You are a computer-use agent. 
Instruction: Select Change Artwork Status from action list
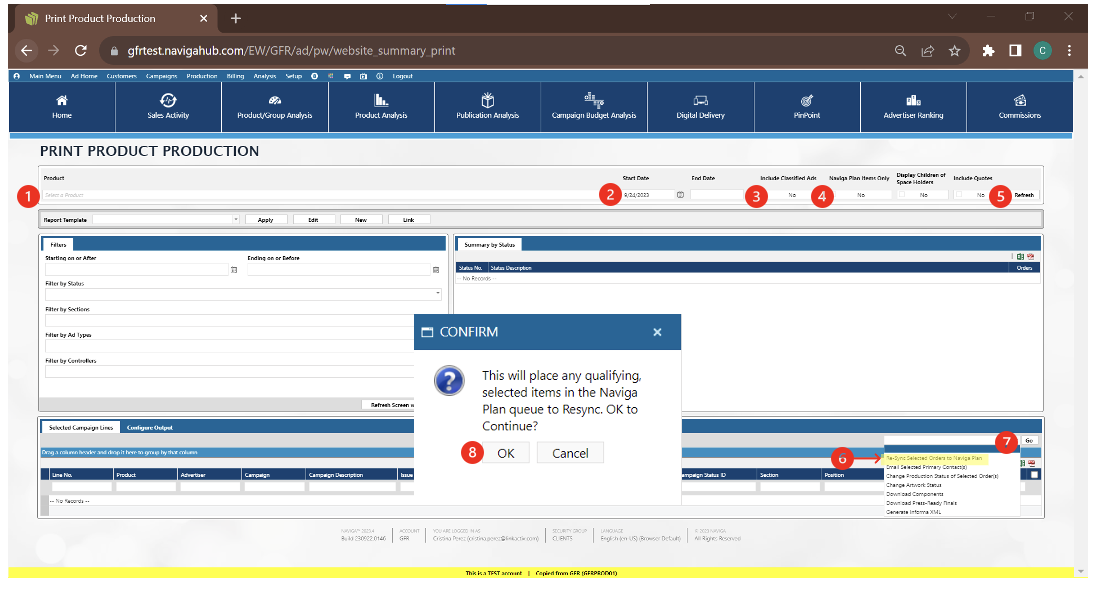[x=913, y=485]
